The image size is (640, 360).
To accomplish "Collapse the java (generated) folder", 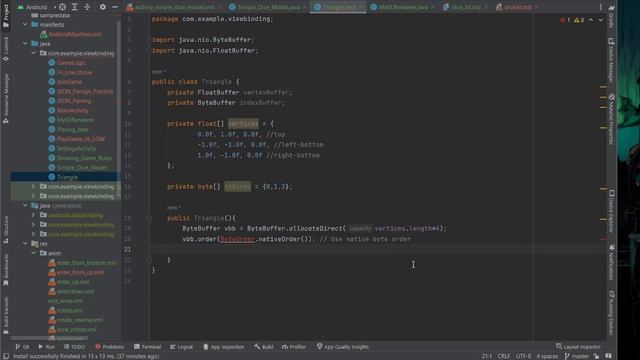I will tap(25, 206).
